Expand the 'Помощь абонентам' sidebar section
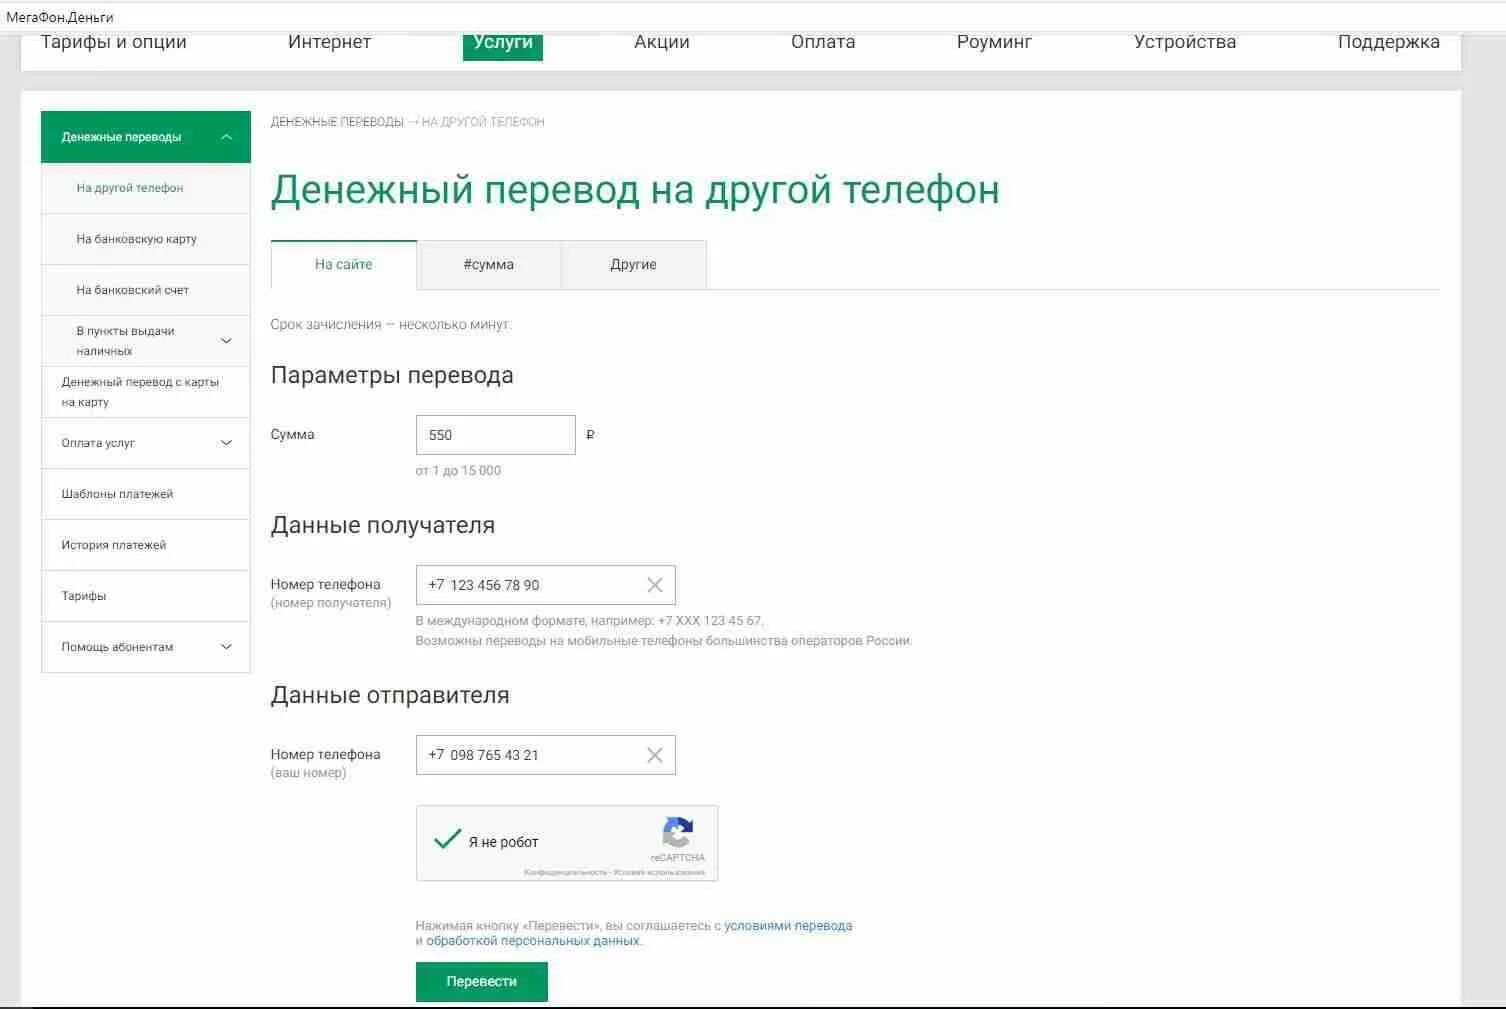Image resolution: width=1506 pixels, height=1009 pixels. click(226, 647)
